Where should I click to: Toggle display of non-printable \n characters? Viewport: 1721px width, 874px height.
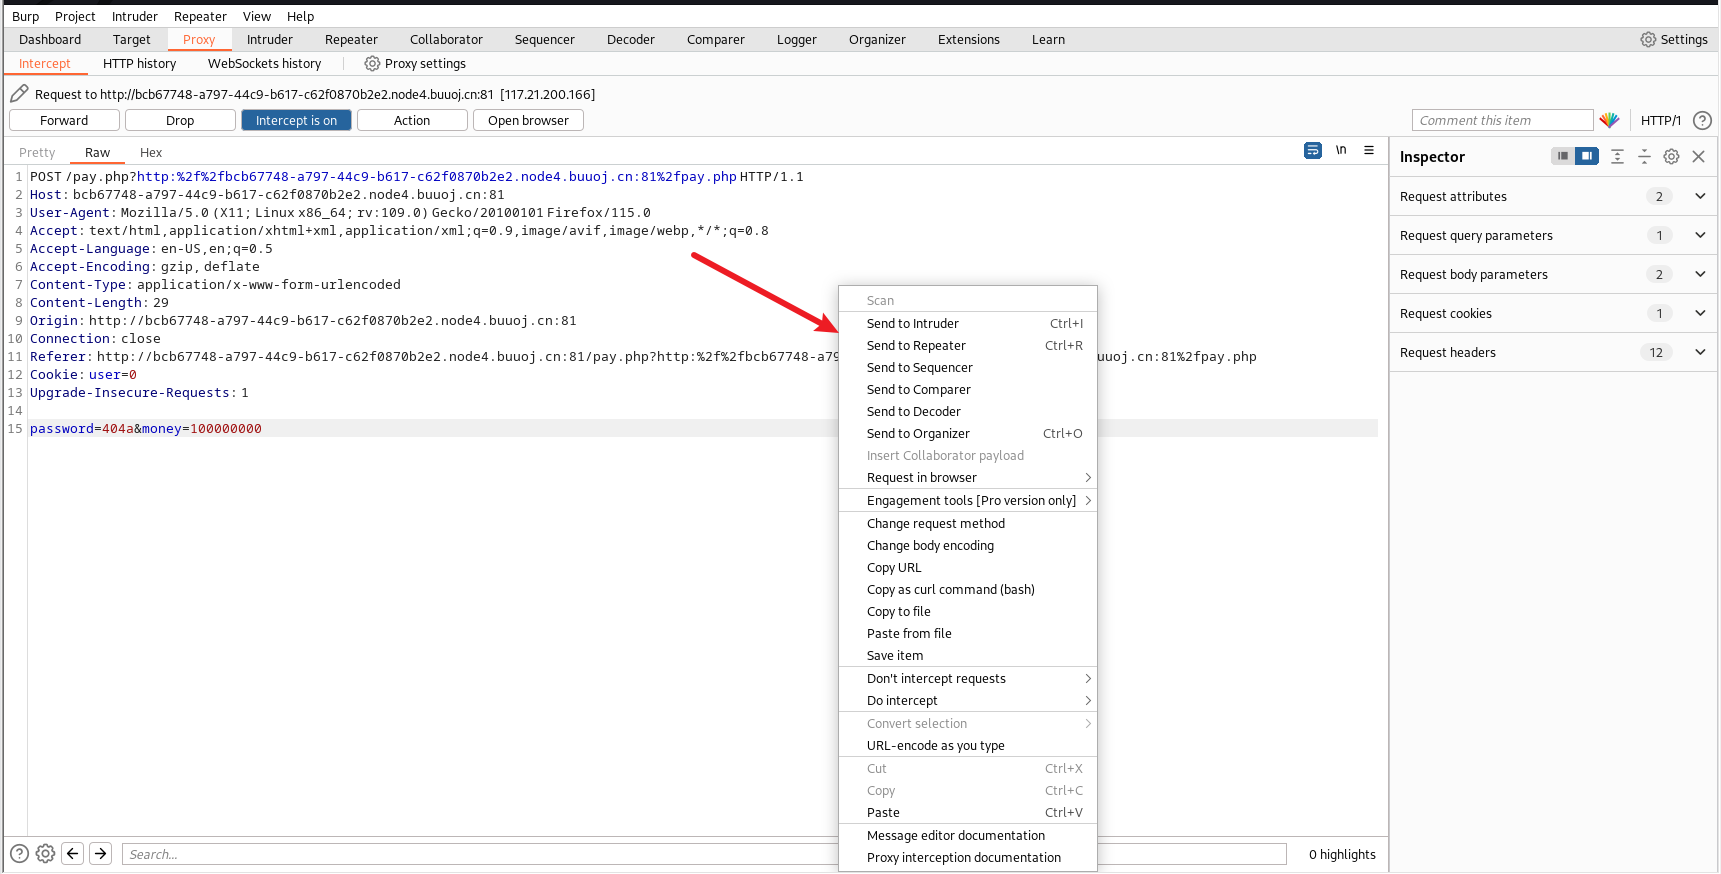point(1341,150)
